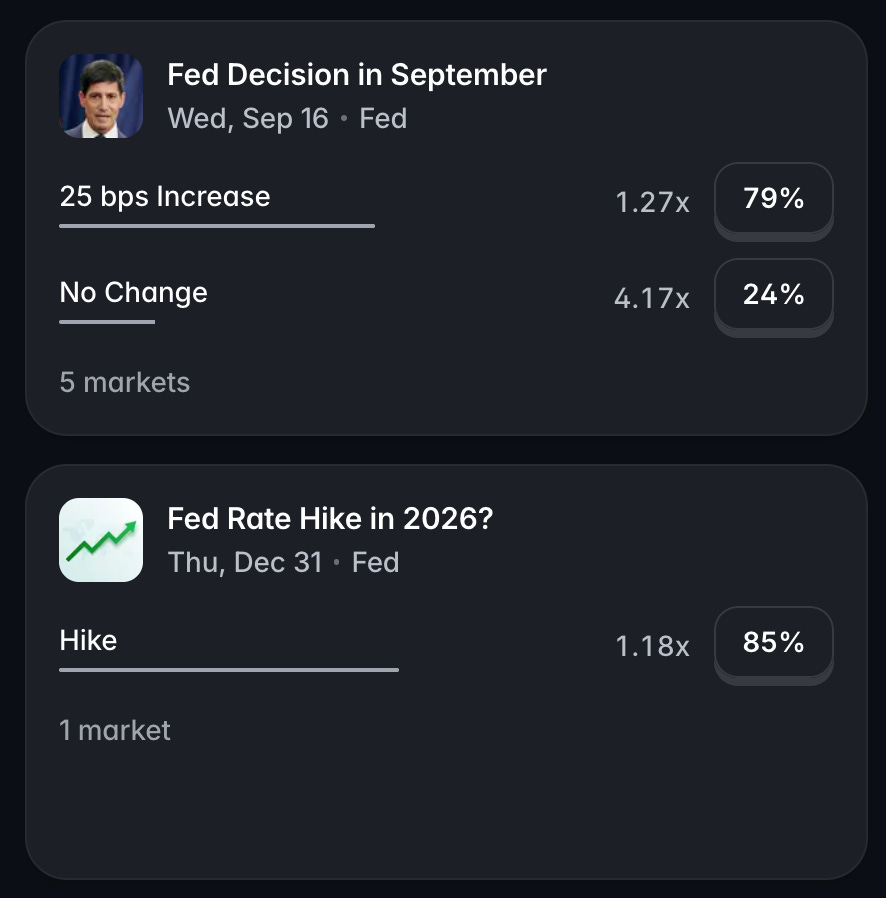This screenshot has width=886, height=898.
Task: Expand the 5 markets list
Action: click(124, 382)
